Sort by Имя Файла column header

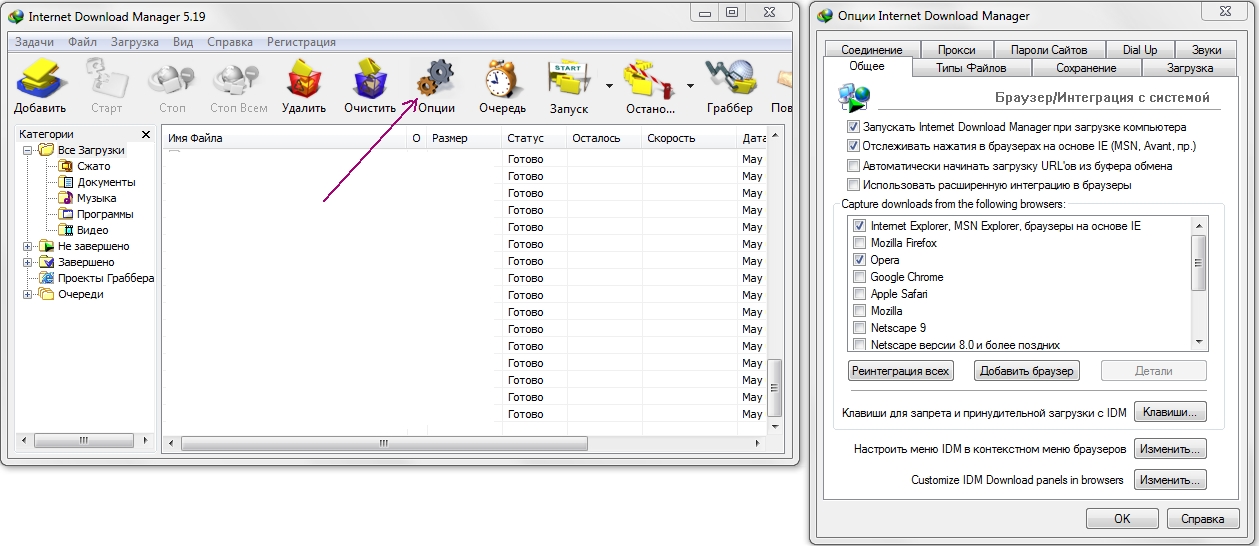point(285,138)
